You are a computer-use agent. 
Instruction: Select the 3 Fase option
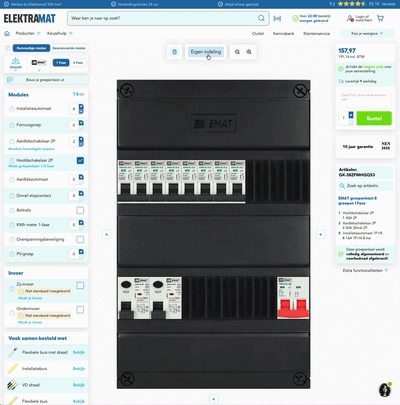[78, 63]
